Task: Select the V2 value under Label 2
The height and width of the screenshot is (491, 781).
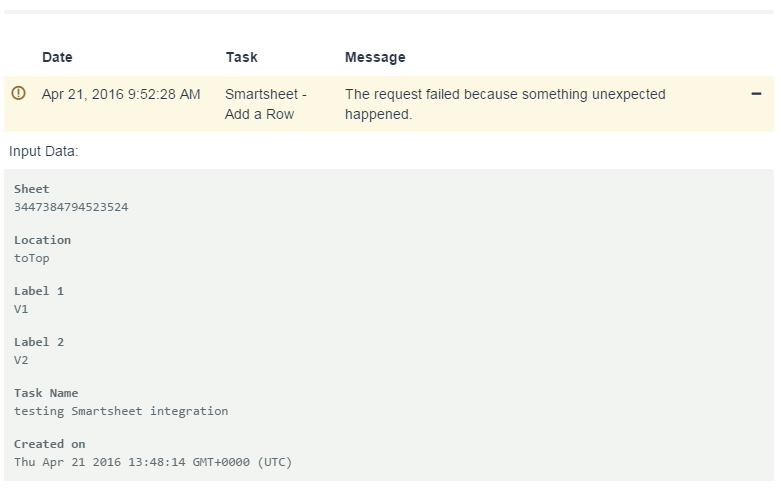Action: (21, 360)
